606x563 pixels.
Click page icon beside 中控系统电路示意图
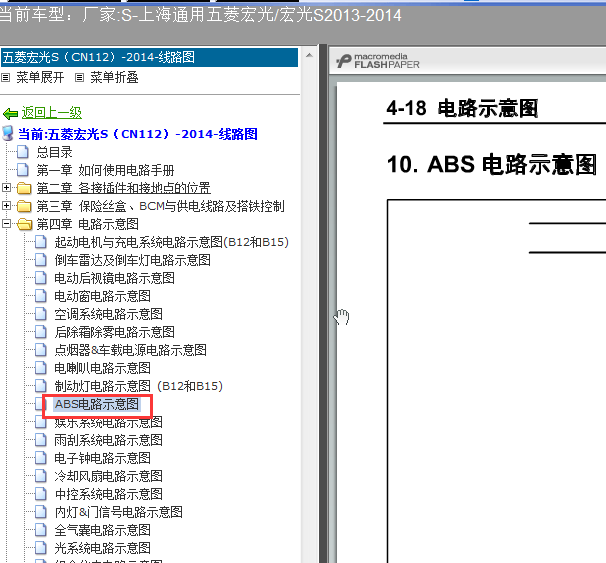click(x=41, y=494)
